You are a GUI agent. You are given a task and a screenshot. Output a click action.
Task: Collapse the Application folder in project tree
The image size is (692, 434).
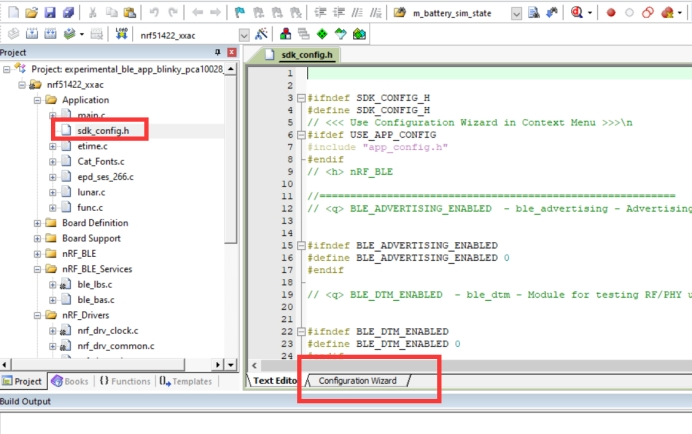[37, 100]
